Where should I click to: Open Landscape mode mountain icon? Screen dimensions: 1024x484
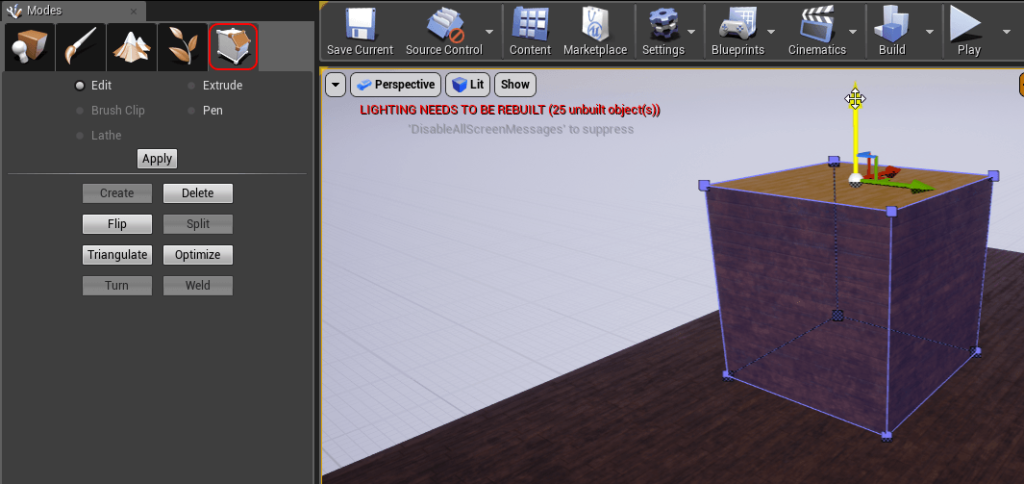point(130,47)
